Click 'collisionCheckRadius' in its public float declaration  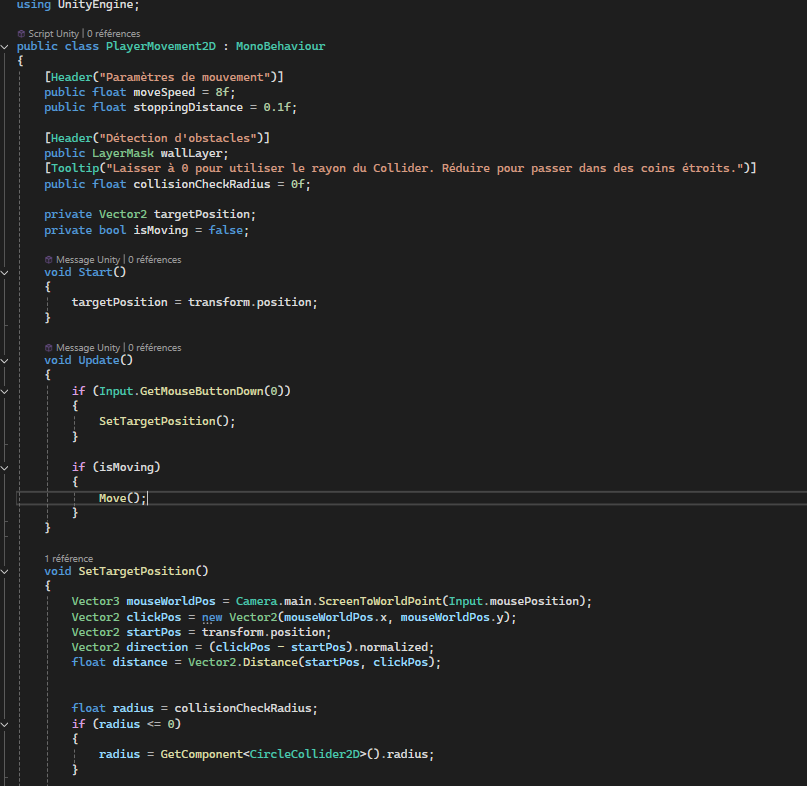(x=202, y=184)
